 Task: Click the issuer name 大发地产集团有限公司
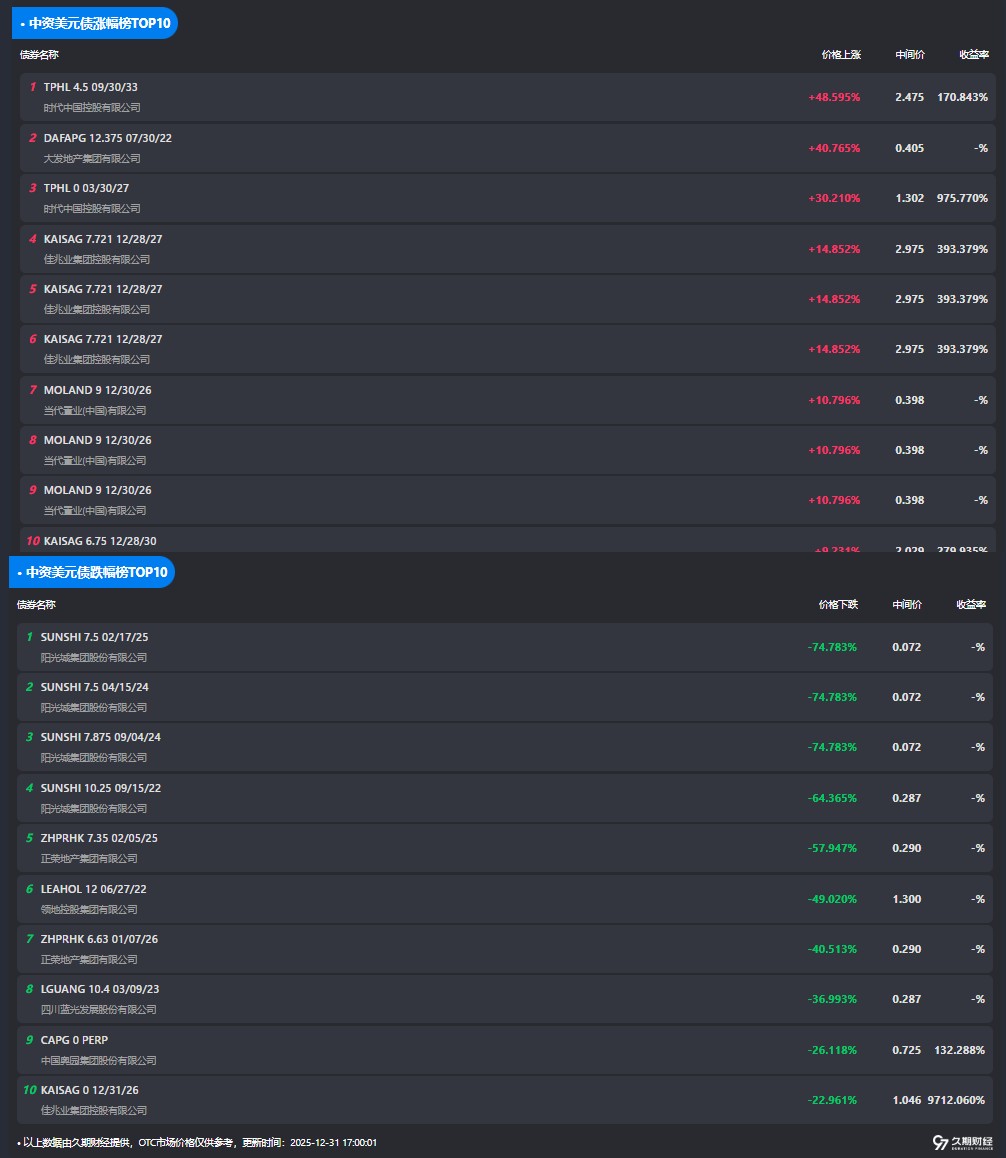pos(92,158)
